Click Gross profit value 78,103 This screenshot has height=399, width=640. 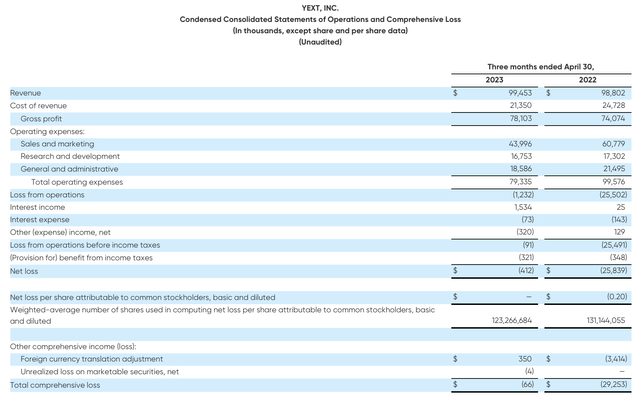click(x=520, y=118)
